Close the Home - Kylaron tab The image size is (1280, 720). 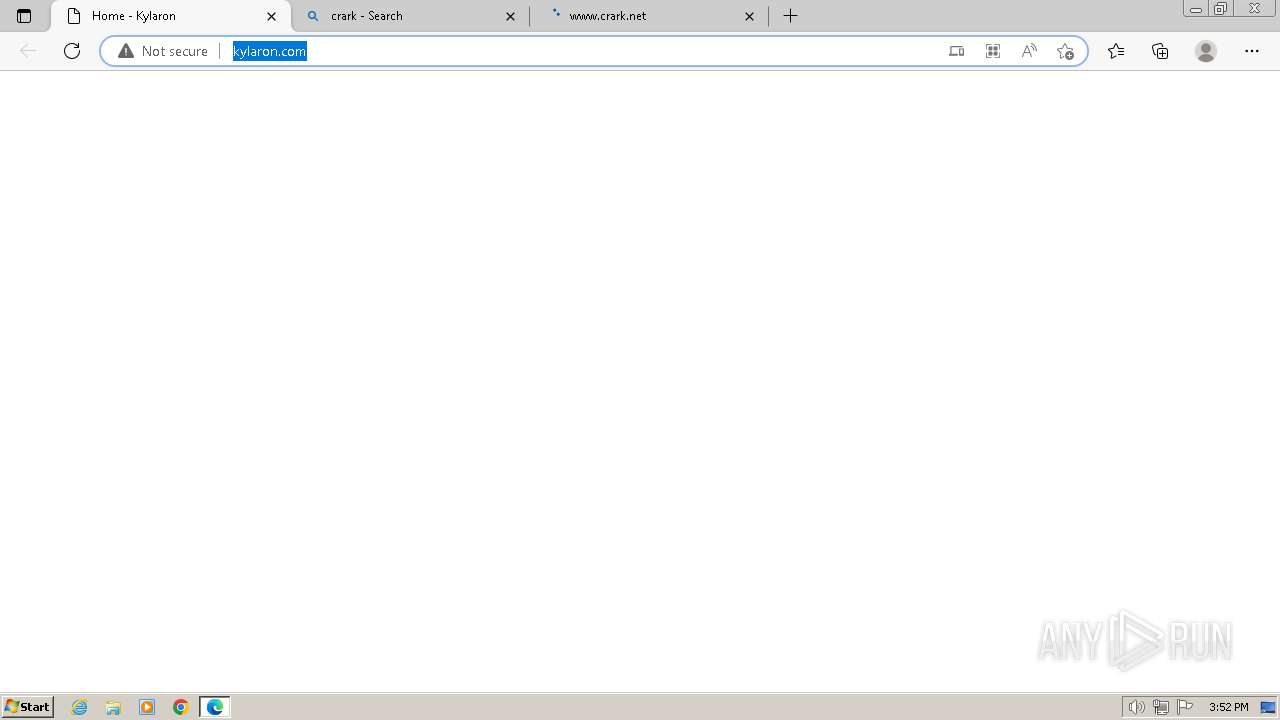[x=271, y=16]
